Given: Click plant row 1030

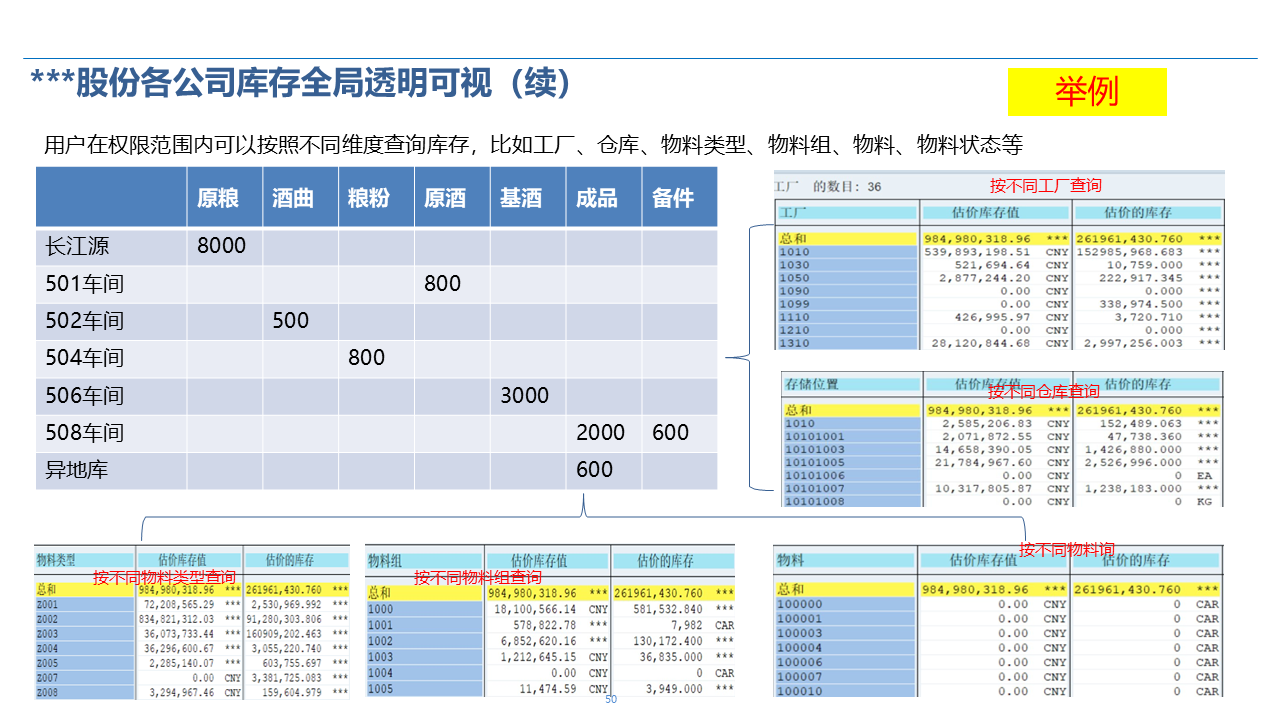Looking at the screenshot, I should pos(847,265).
